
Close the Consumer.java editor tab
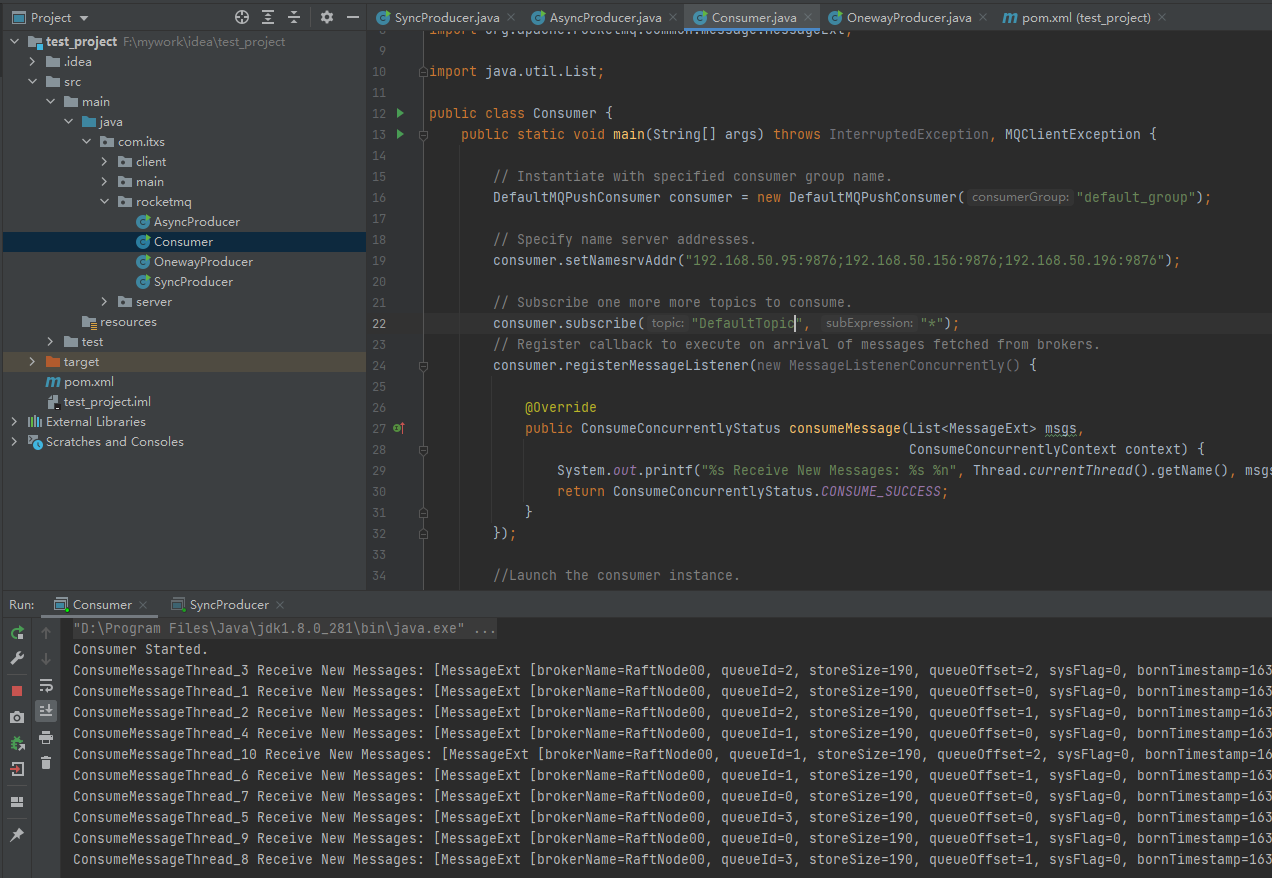pyautogui.click(x=808, y=18)
